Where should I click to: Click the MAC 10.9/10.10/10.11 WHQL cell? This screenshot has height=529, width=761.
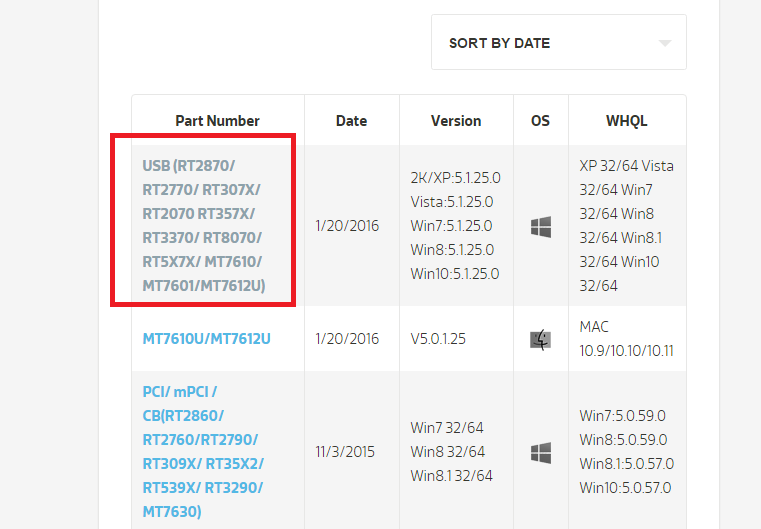point(626,339)
